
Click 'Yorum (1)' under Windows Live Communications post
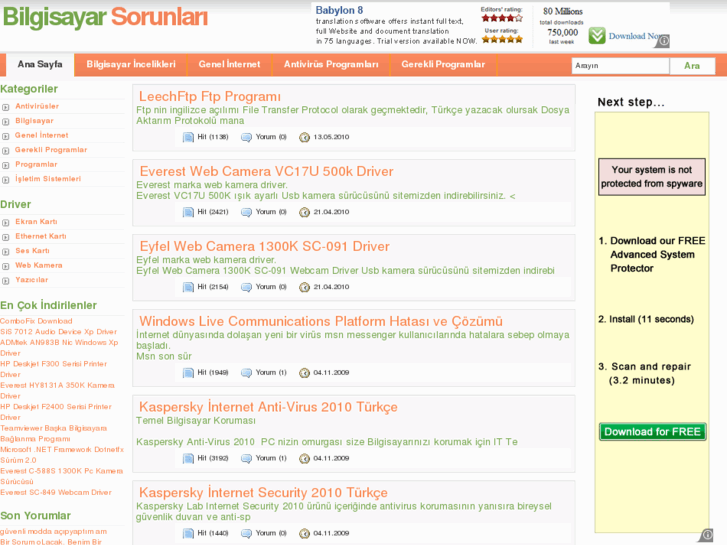[271, 372]
